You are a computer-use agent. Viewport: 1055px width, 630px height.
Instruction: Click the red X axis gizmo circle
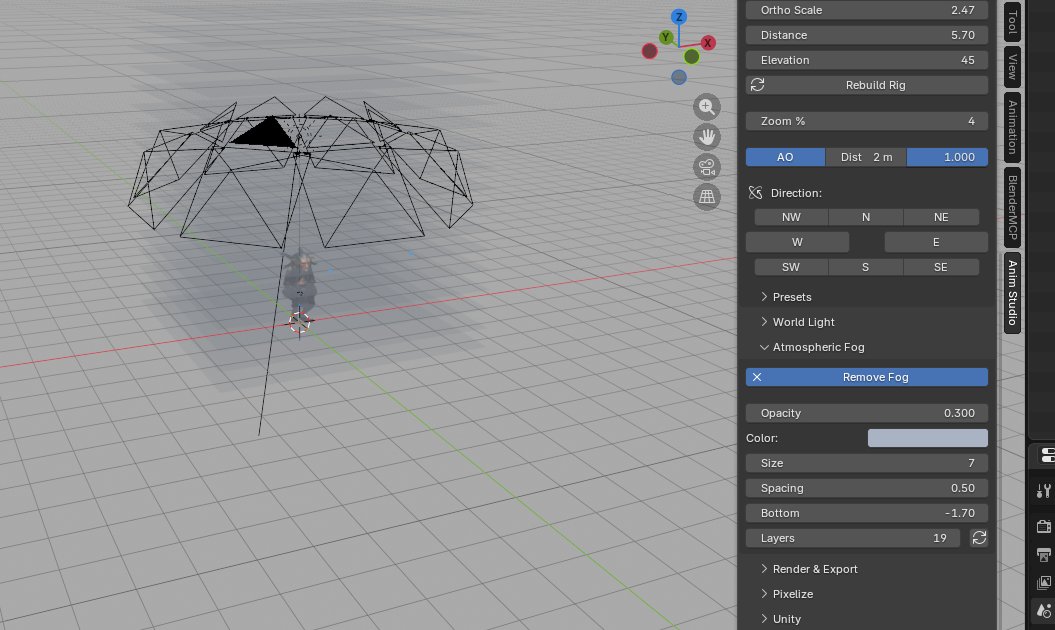click(x=708, y=43)
